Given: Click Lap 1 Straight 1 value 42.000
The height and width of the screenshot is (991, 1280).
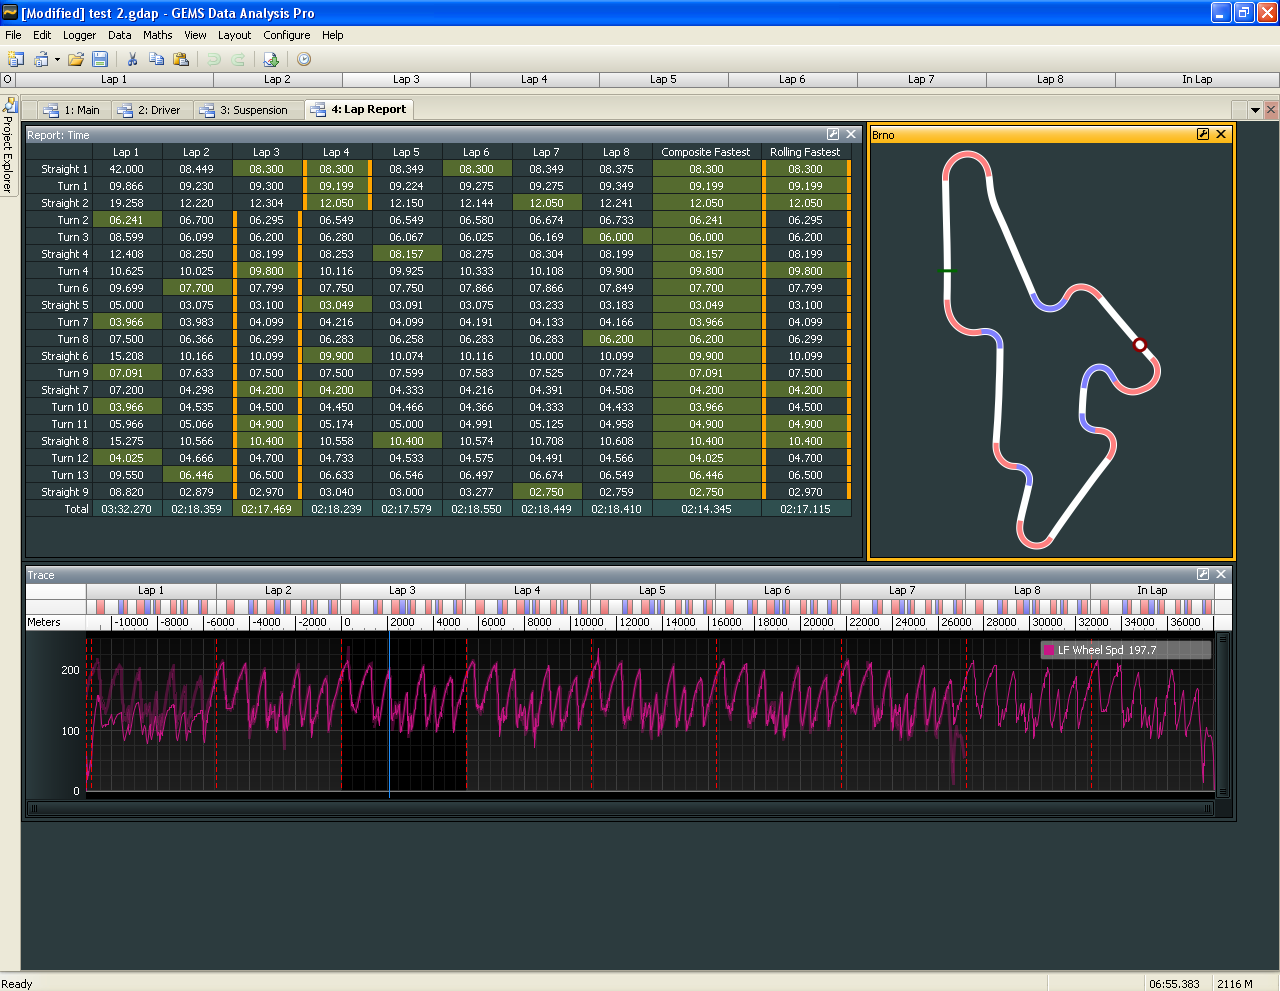Looking at the screenshot, I should (x=127, y=169).
